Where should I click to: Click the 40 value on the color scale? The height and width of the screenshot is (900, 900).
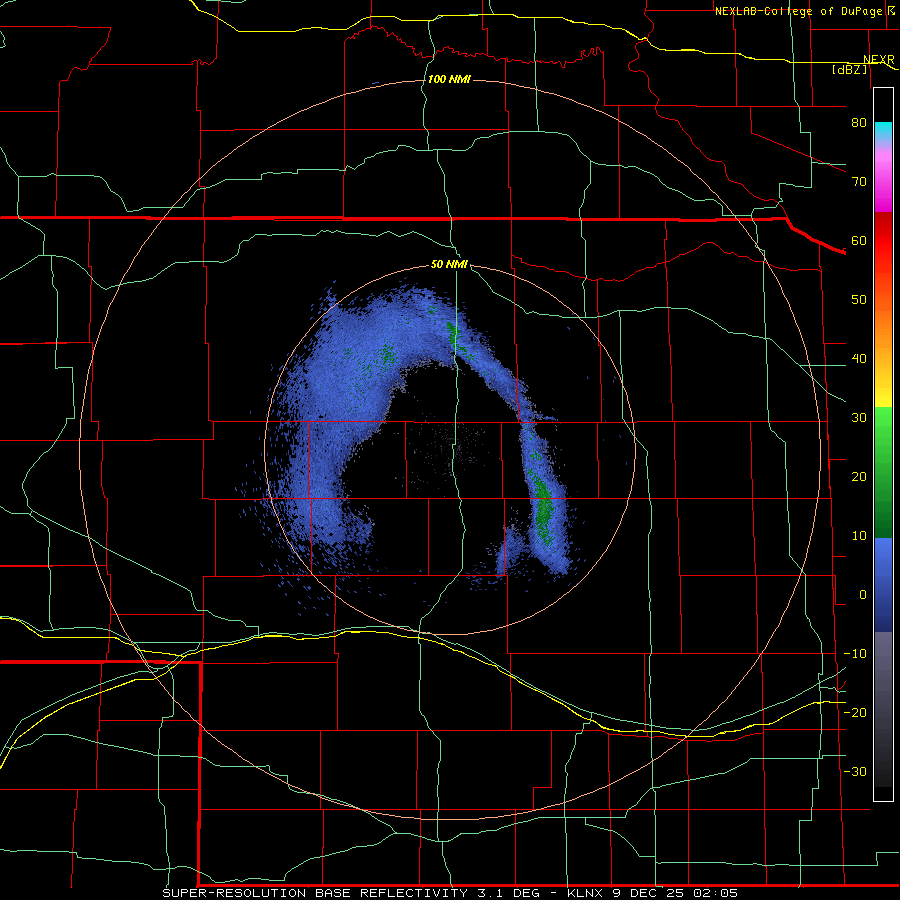click(x=859, y=359)
